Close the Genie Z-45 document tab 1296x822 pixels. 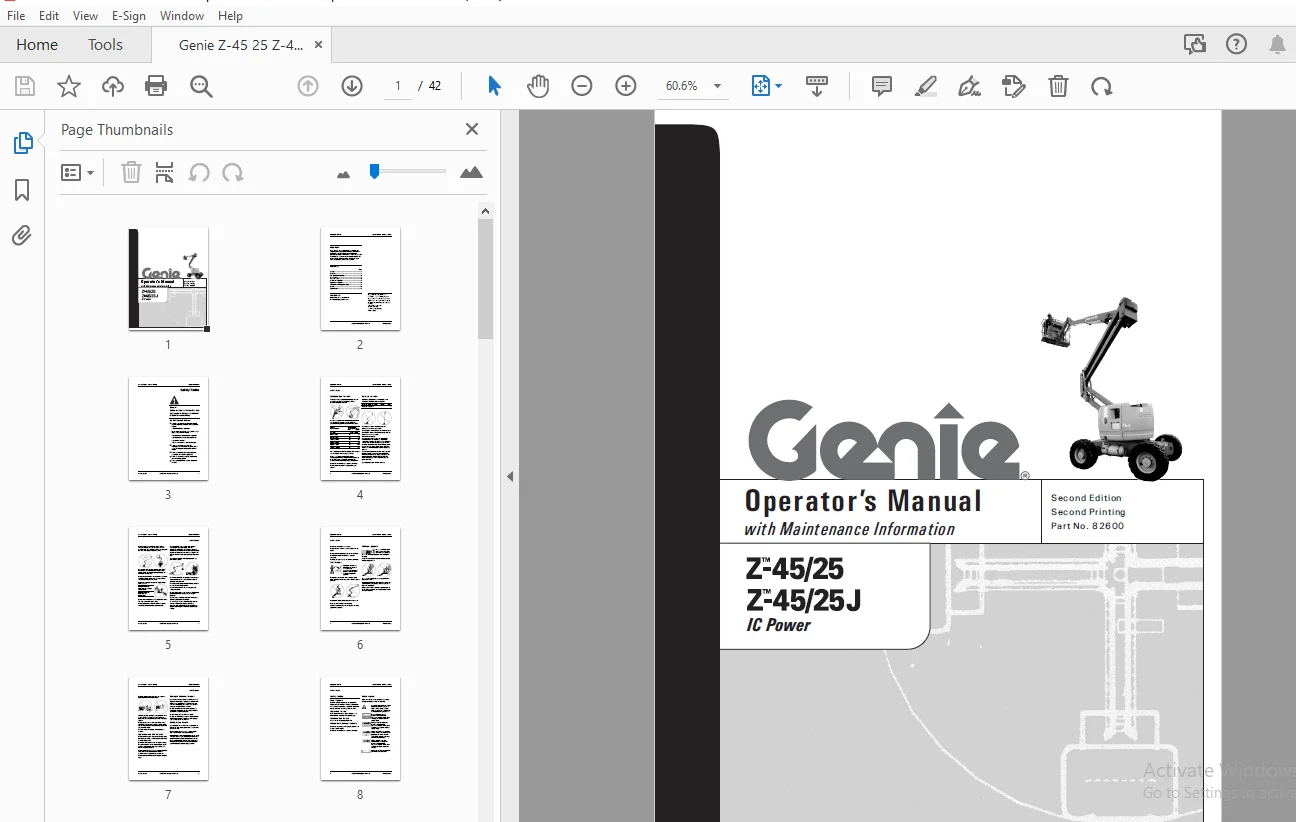(318, 44)
